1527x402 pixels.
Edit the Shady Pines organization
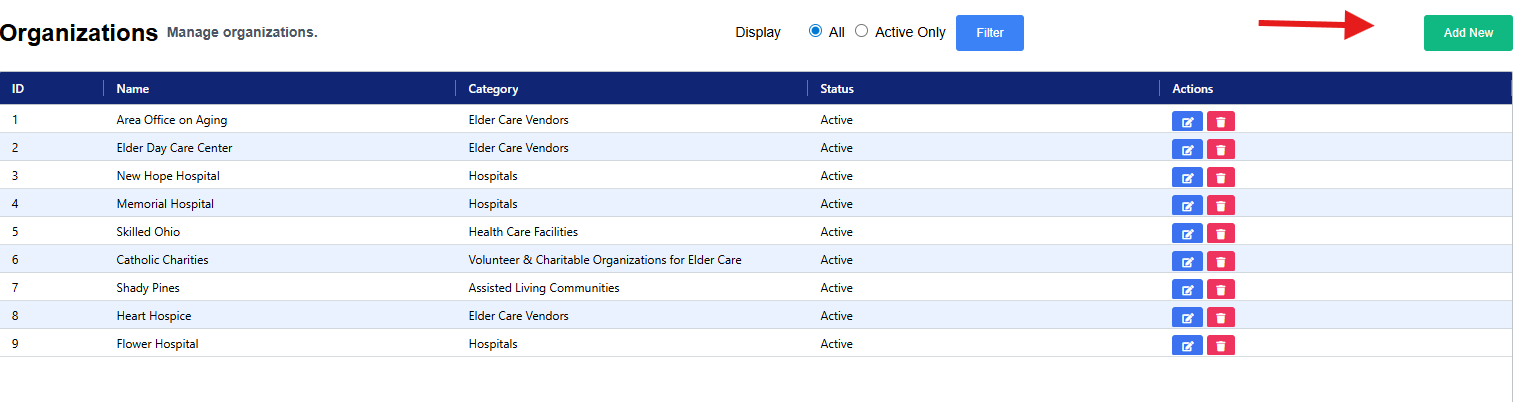1187,290
